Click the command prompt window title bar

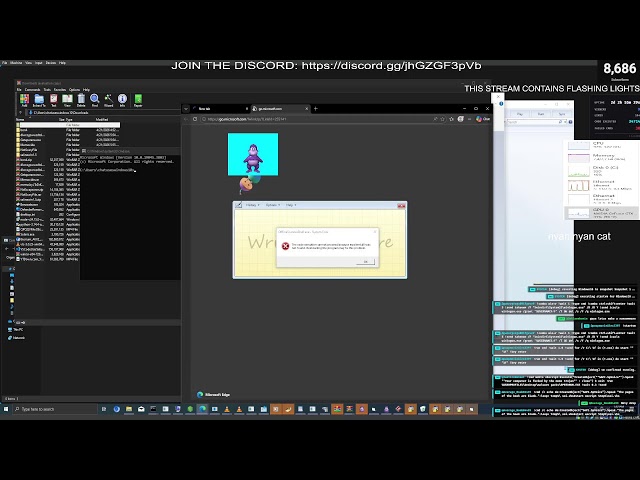point(131,151)
